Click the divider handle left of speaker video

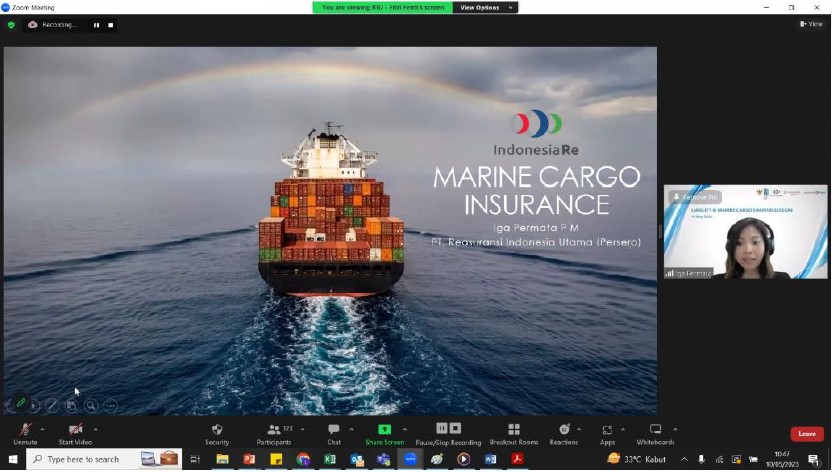661,231
